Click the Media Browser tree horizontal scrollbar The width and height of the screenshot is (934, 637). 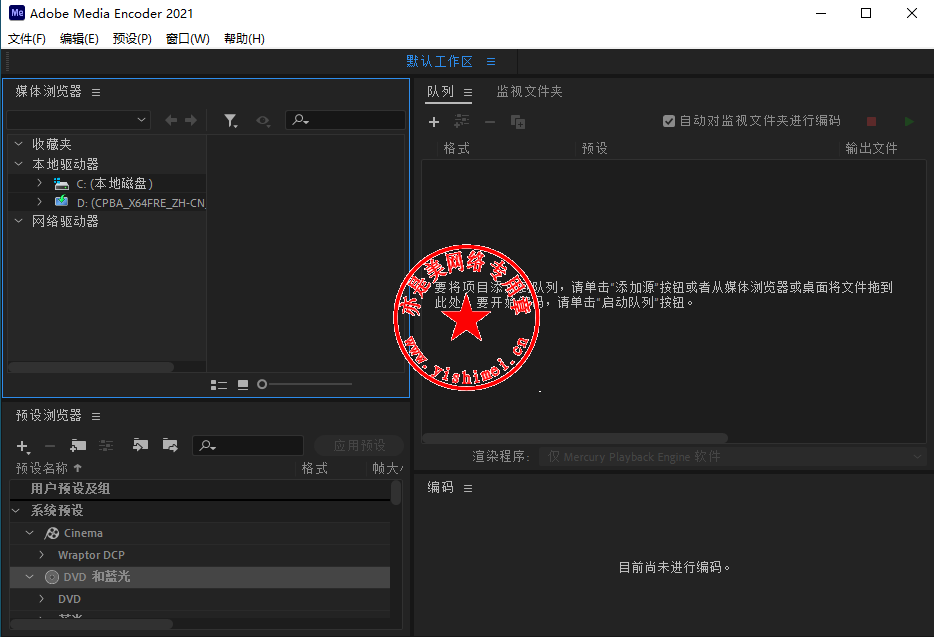(91, 367)
